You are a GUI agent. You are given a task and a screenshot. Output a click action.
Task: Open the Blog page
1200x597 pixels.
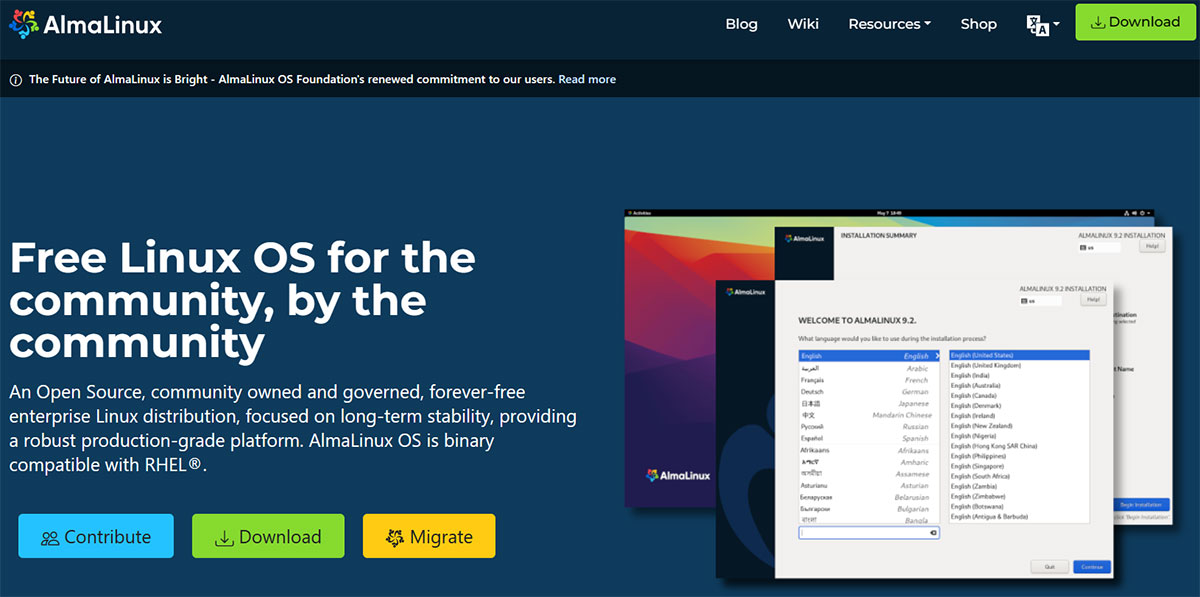pyautogui.click(x=741, y=24)
